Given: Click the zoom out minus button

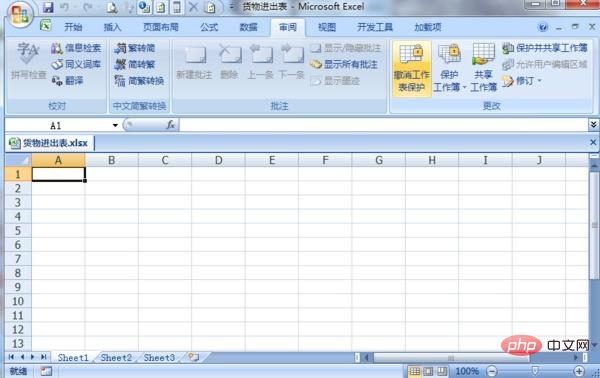Looking at the screenshot, I should tap(492, 371).
